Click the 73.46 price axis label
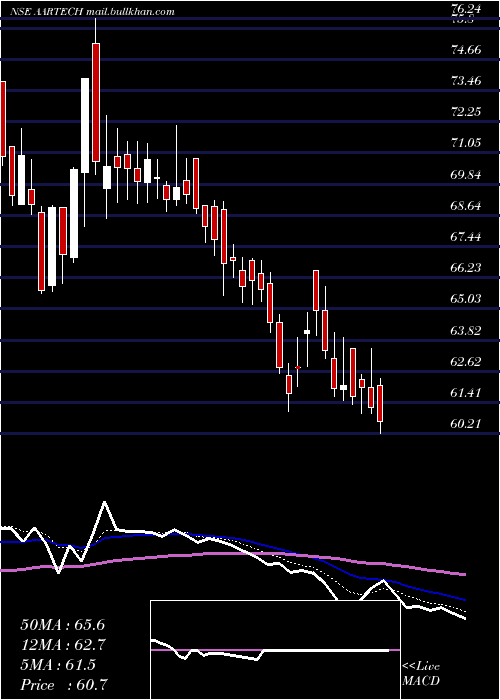 466,81
